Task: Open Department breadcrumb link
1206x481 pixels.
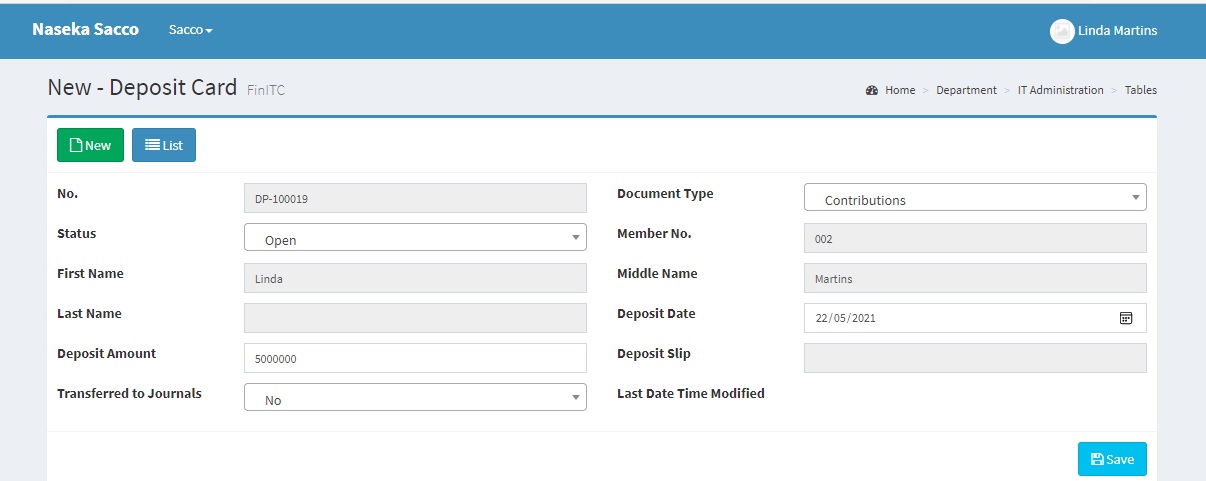Action: tap(966, 90)
